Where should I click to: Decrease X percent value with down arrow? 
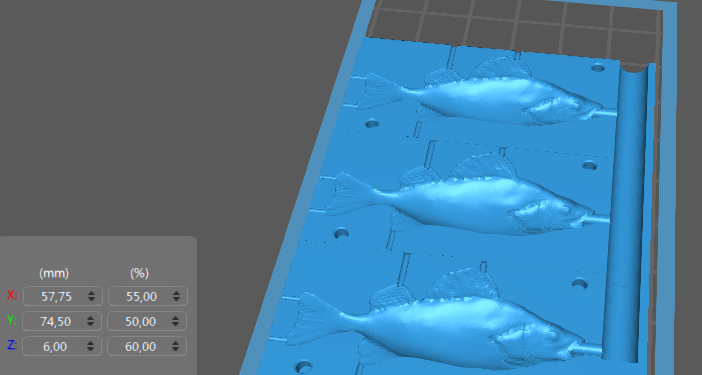(176, 299)
